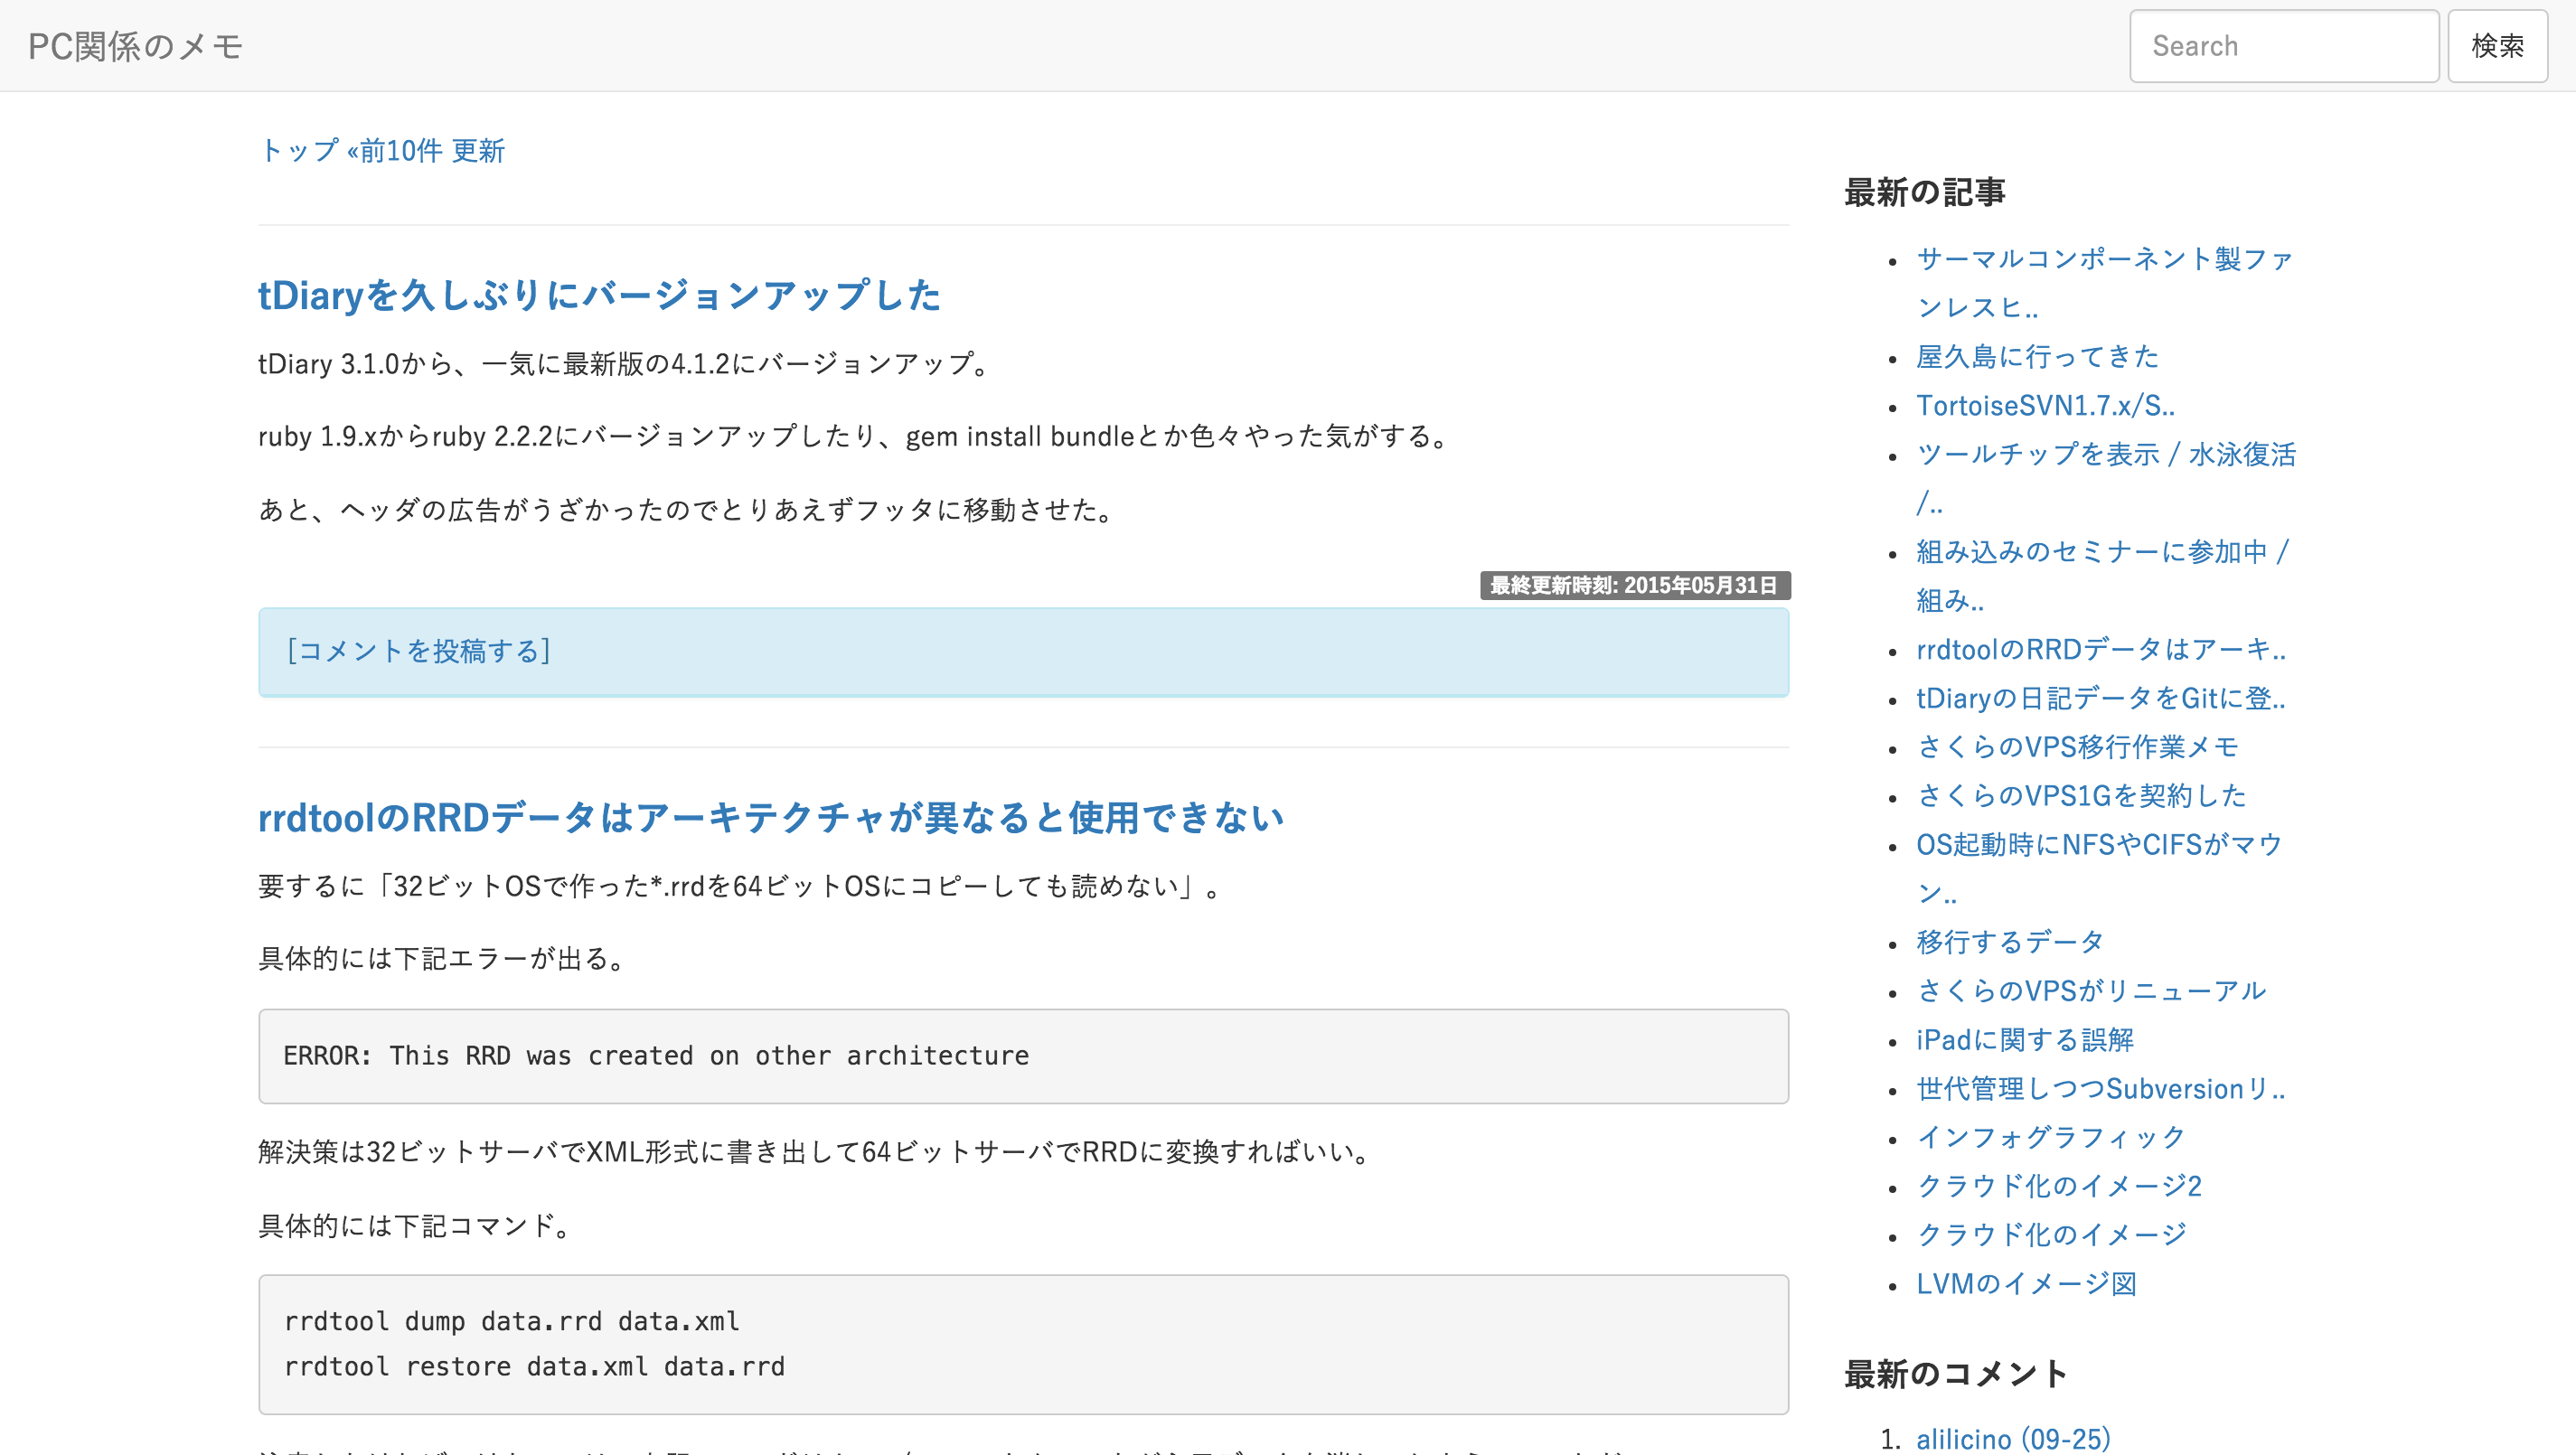Open the PC関係のメモ site title
Image resolution: width=2576 pixels, height=1455 pixels.
pyautogui.click(x=135, y=46)
